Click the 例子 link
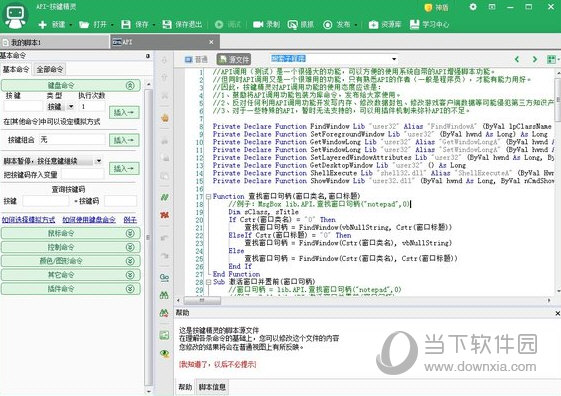The height and width of the screenshot is (396, 561). (130, 220)
